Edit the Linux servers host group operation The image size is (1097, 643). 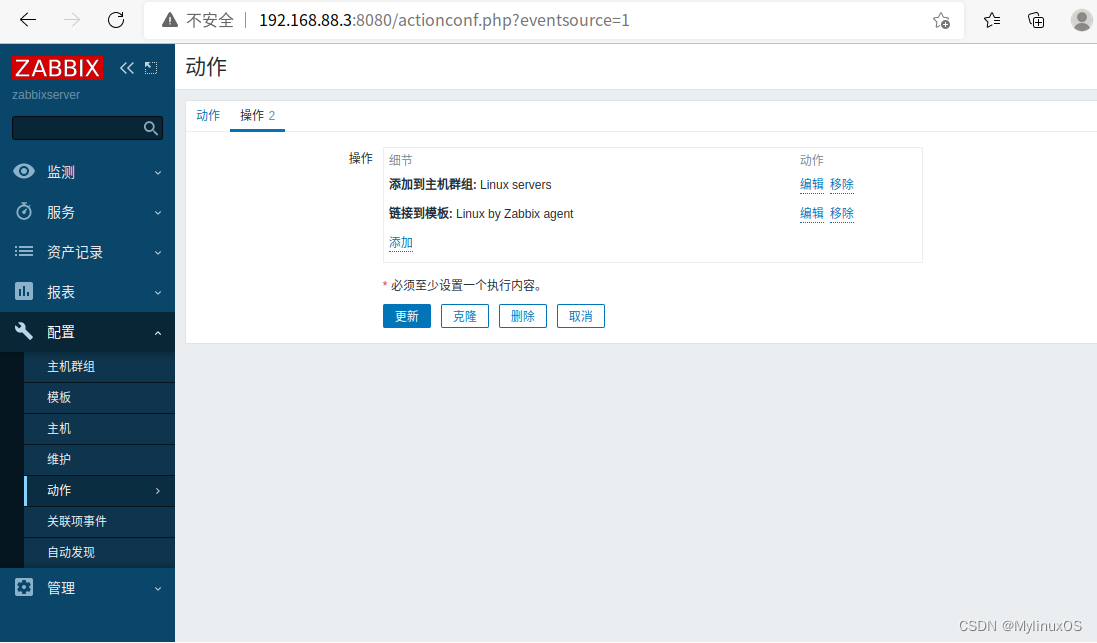click(x=812, y=184)
